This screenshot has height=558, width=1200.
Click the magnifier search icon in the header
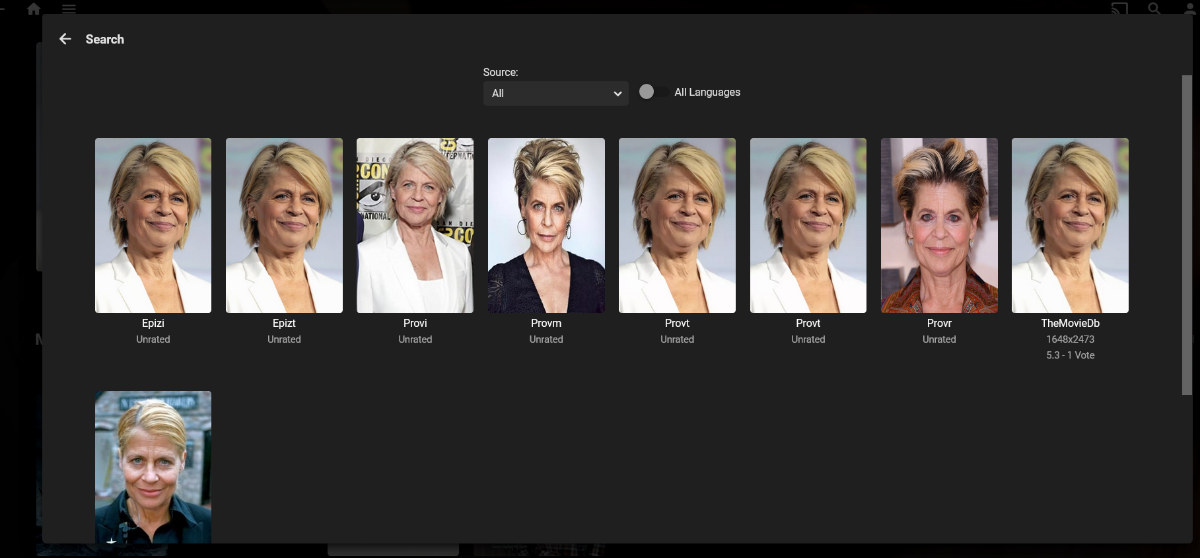(x=1154, y=8)
